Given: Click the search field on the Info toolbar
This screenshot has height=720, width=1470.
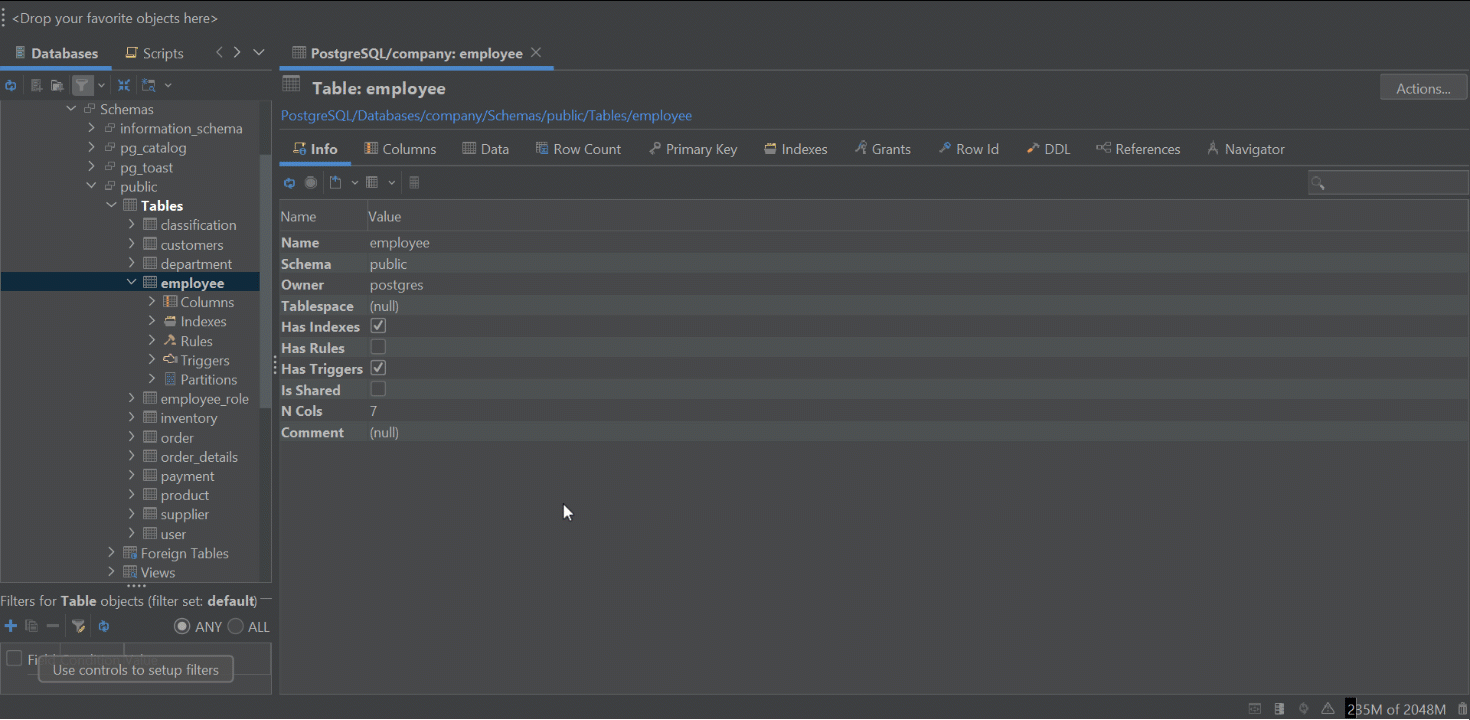Looking at the screenshot, I should (1390, 182).
